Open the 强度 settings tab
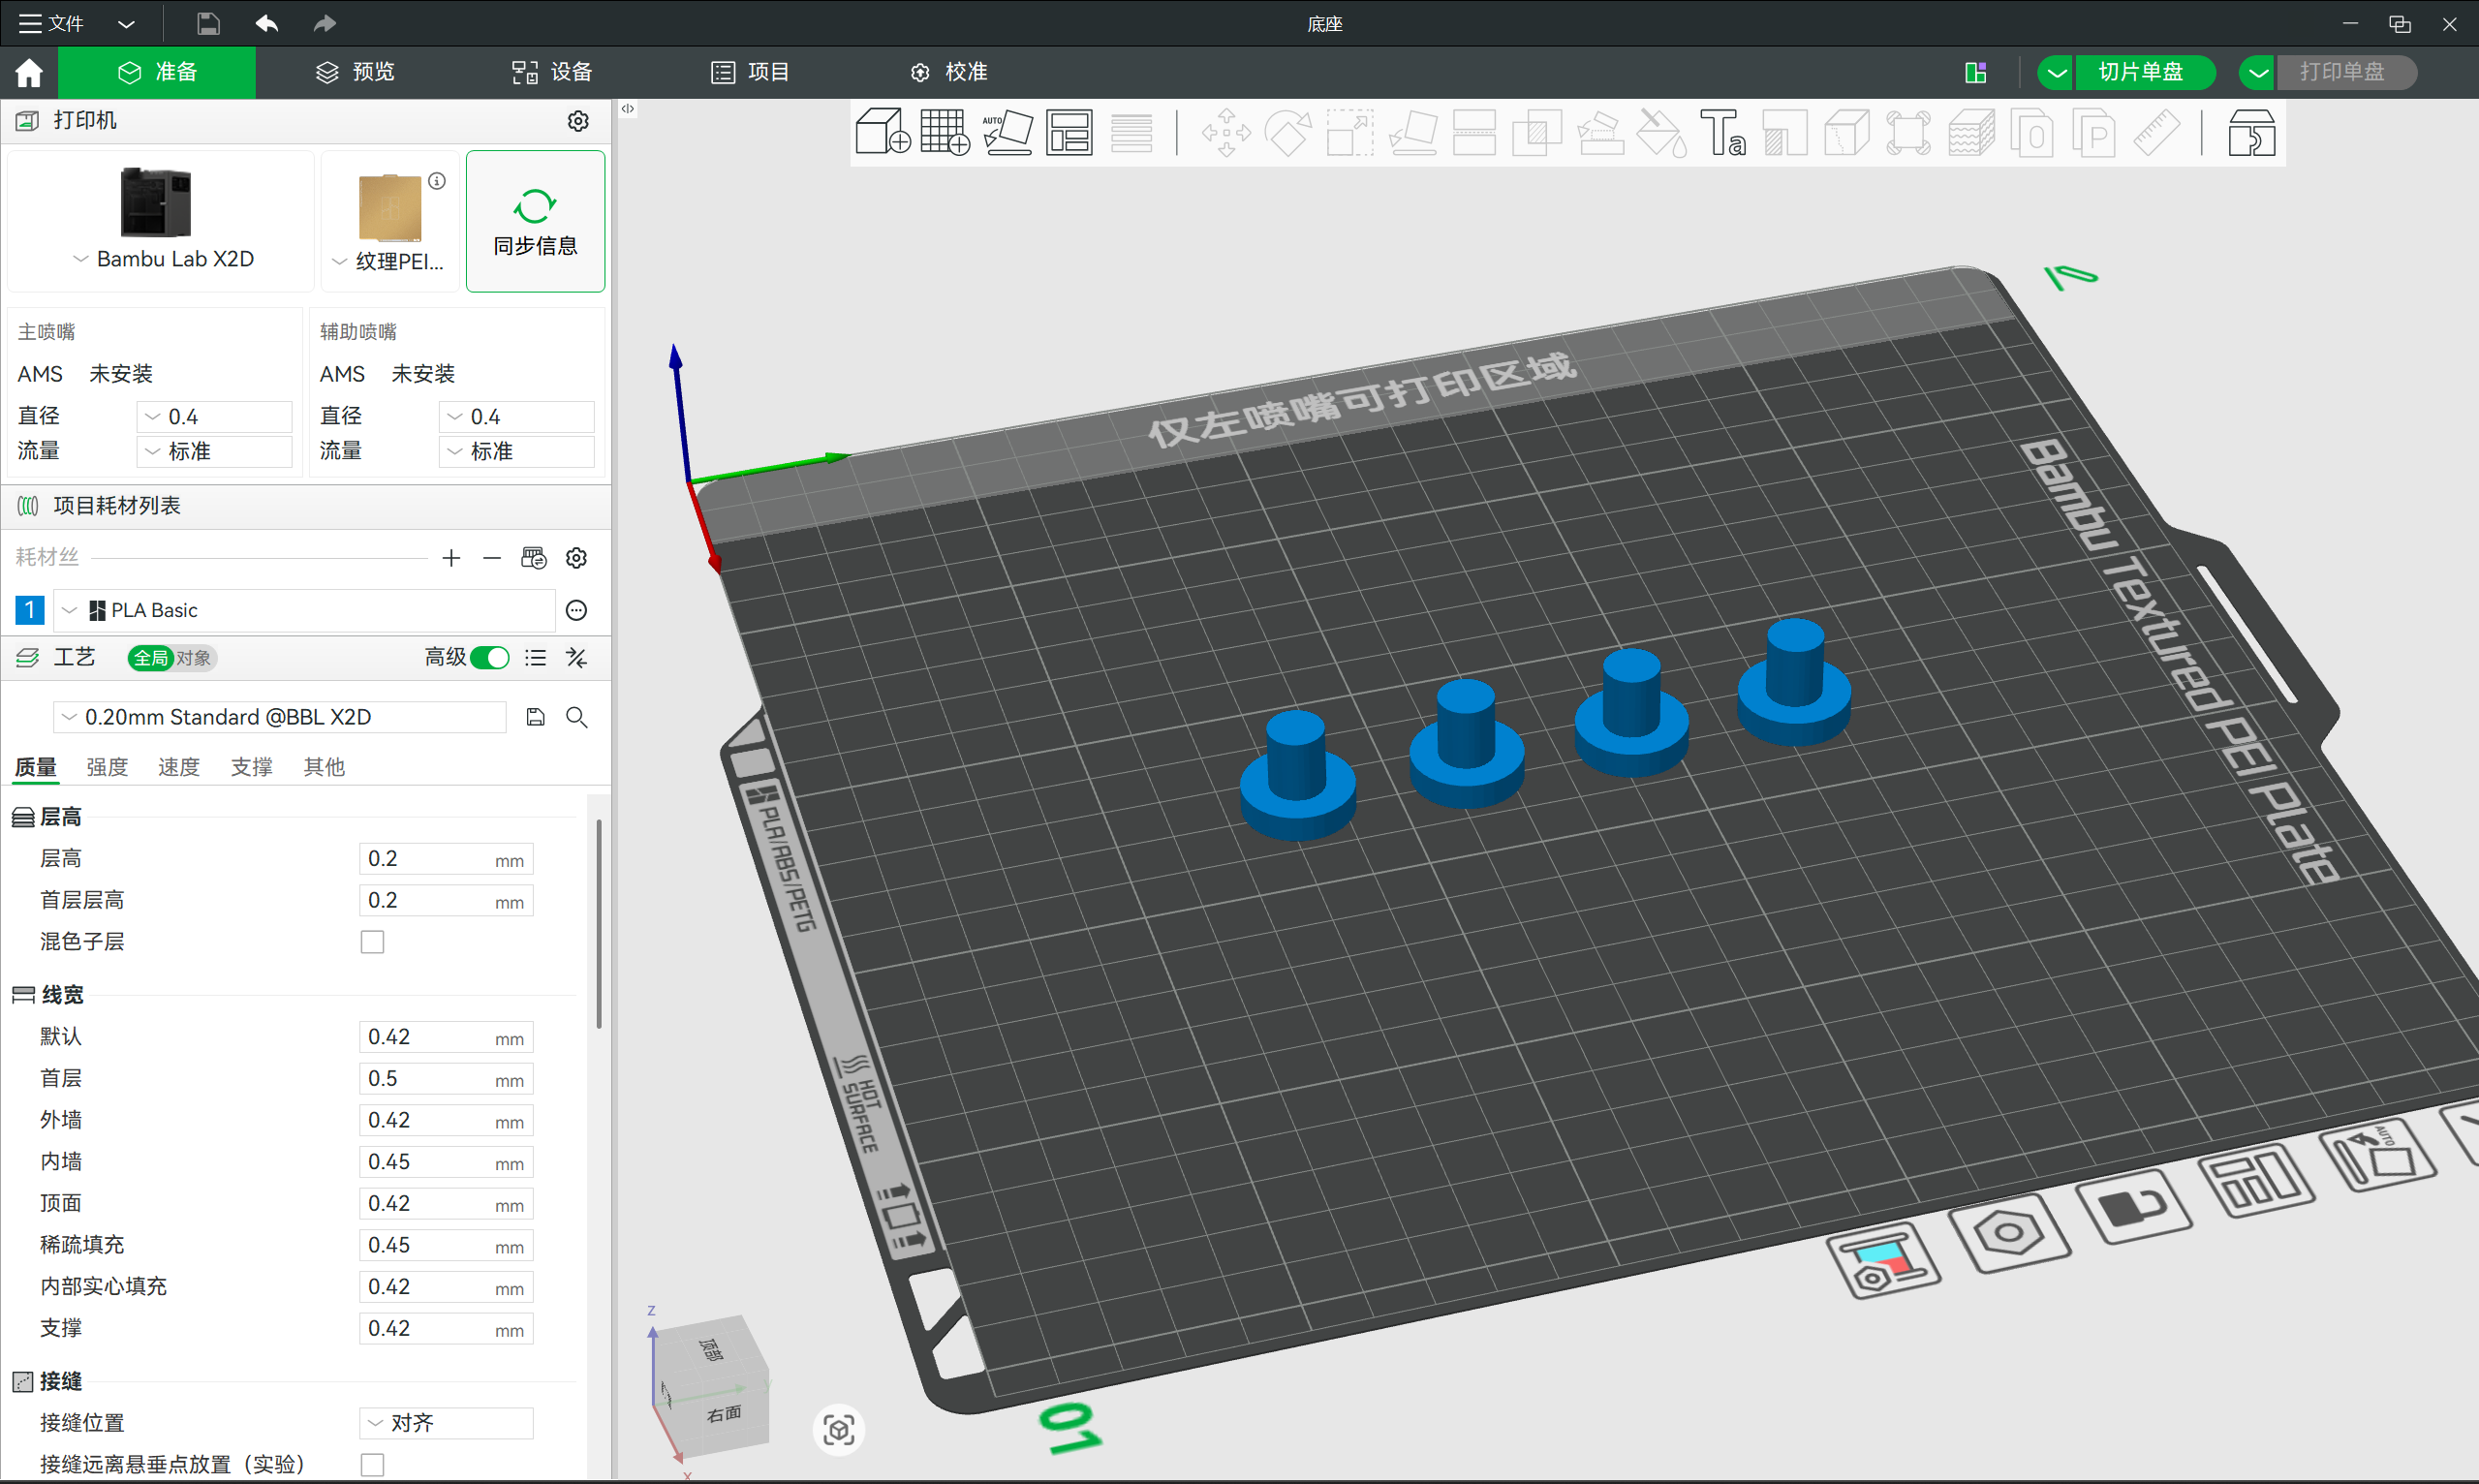This screenshot has height=1484, width=2479. pyautogui.click(x=107, y=767)
